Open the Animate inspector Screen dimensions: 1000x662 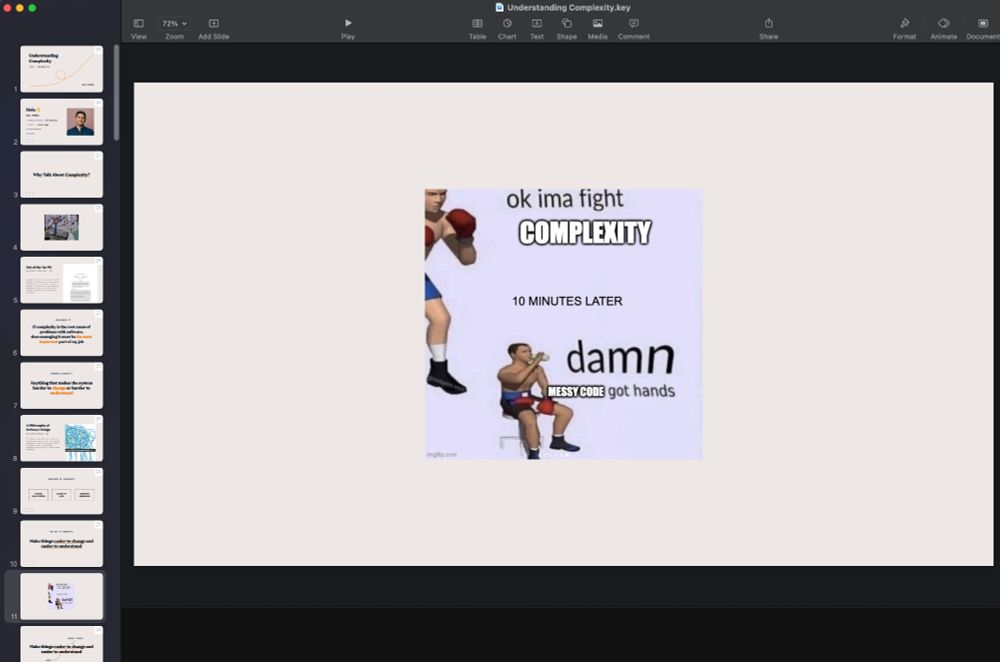tap(944, 28)
